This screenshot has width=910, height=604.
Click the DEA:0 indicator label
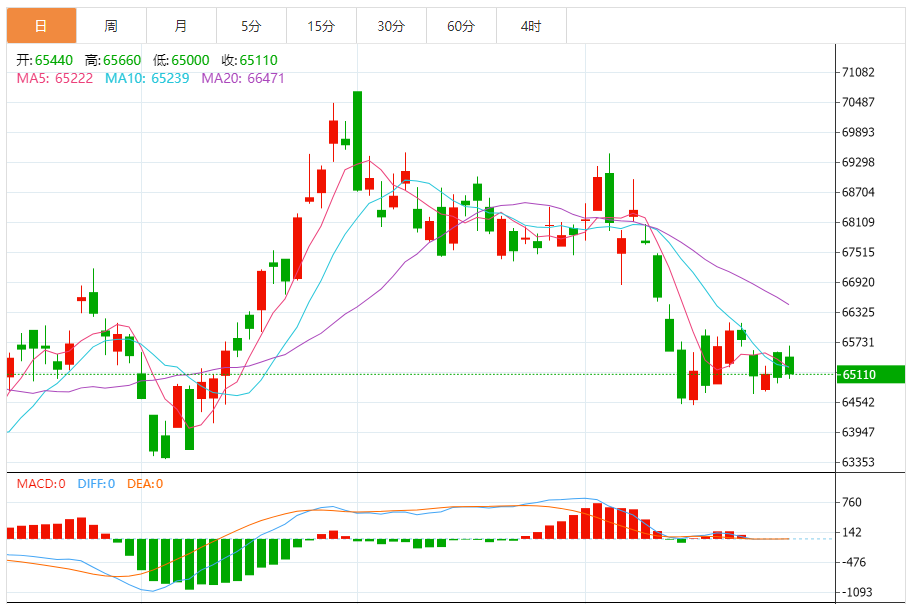(x=145, y=484)
